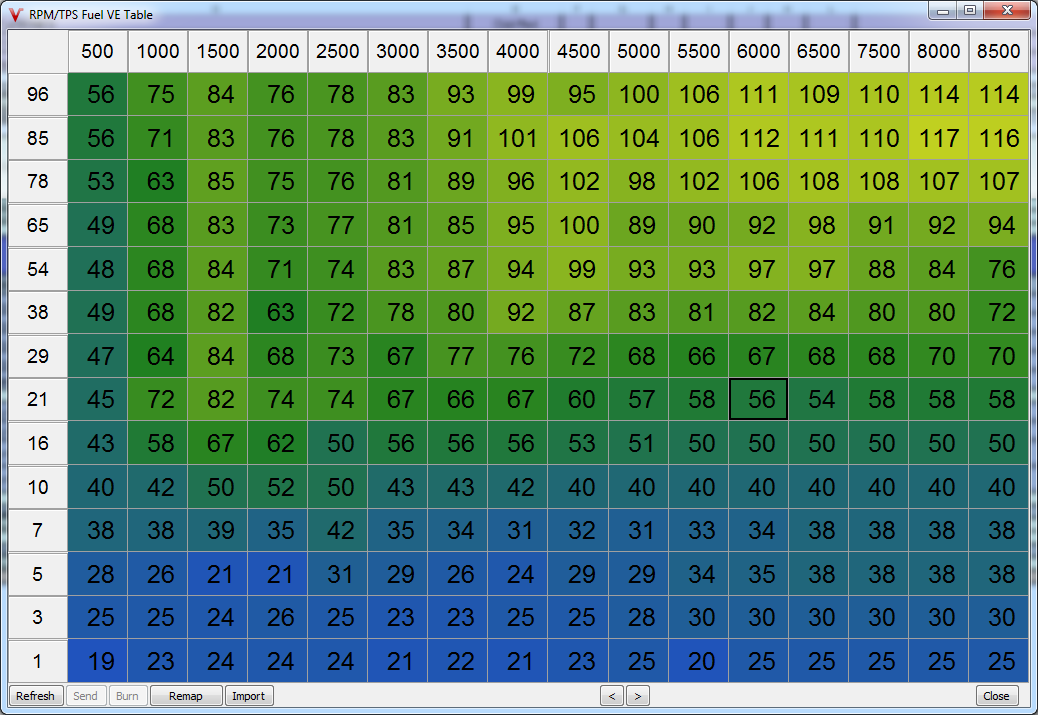This screenshot has height=715, width=1038.
Task: Select cell 35 at 6000 RPM, TPS 5
Action: click(759, 573)
